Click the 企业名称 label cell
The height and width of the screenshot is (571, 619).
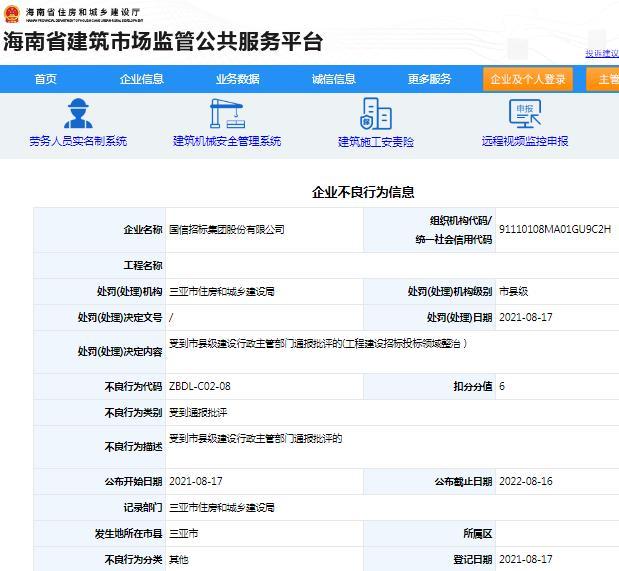tap(100, 230)
